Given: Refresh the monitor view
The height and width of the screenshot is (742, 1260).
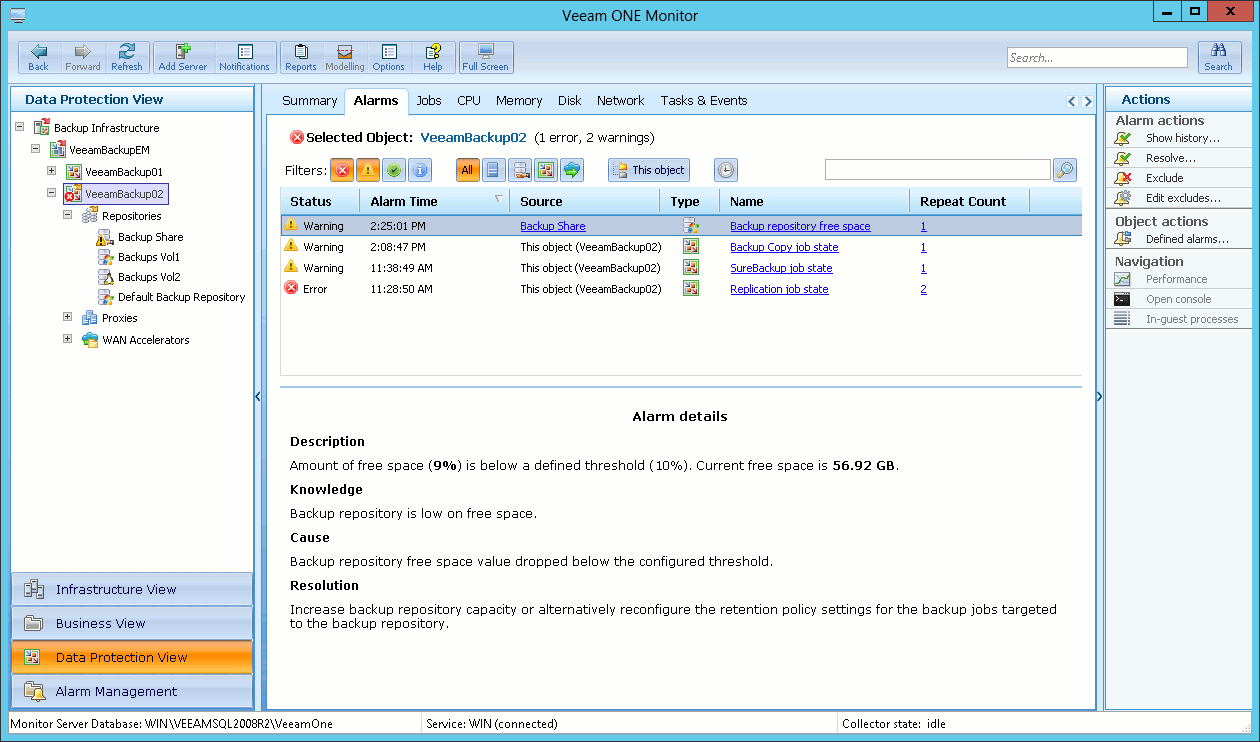Looking at the screenshot, I should point(127,57).
